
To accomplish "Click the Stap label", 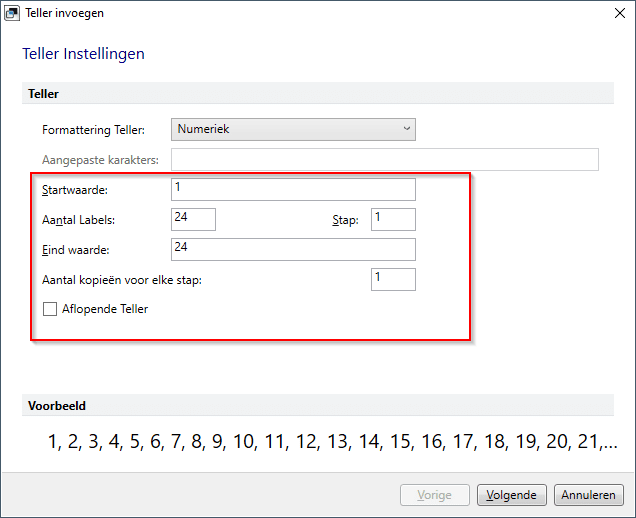I will coord(346,220).
